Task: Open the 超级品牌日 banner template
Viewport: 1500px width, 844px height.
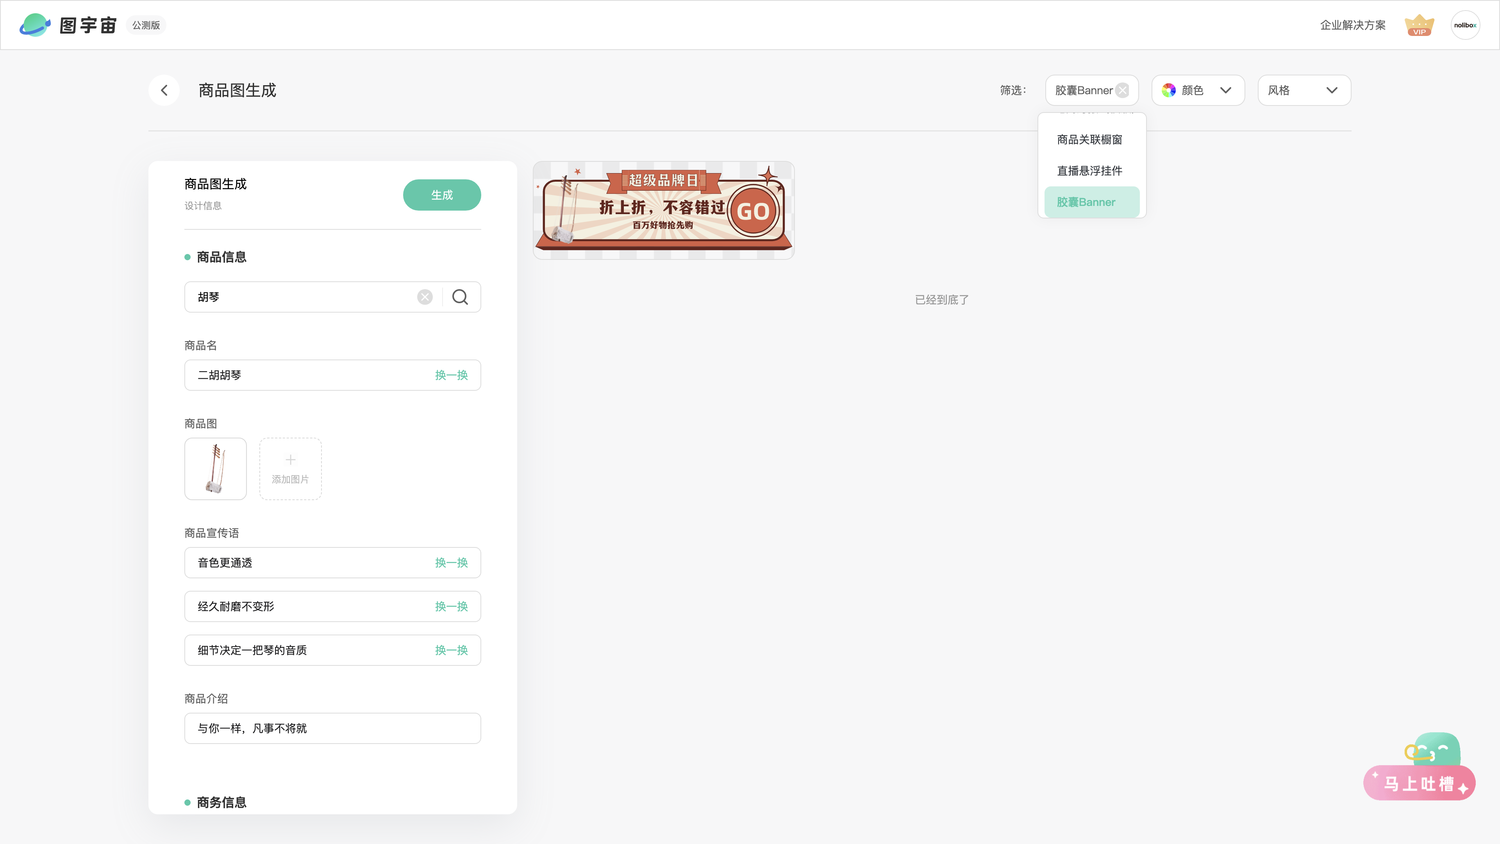Action: (x=663, y=210)
